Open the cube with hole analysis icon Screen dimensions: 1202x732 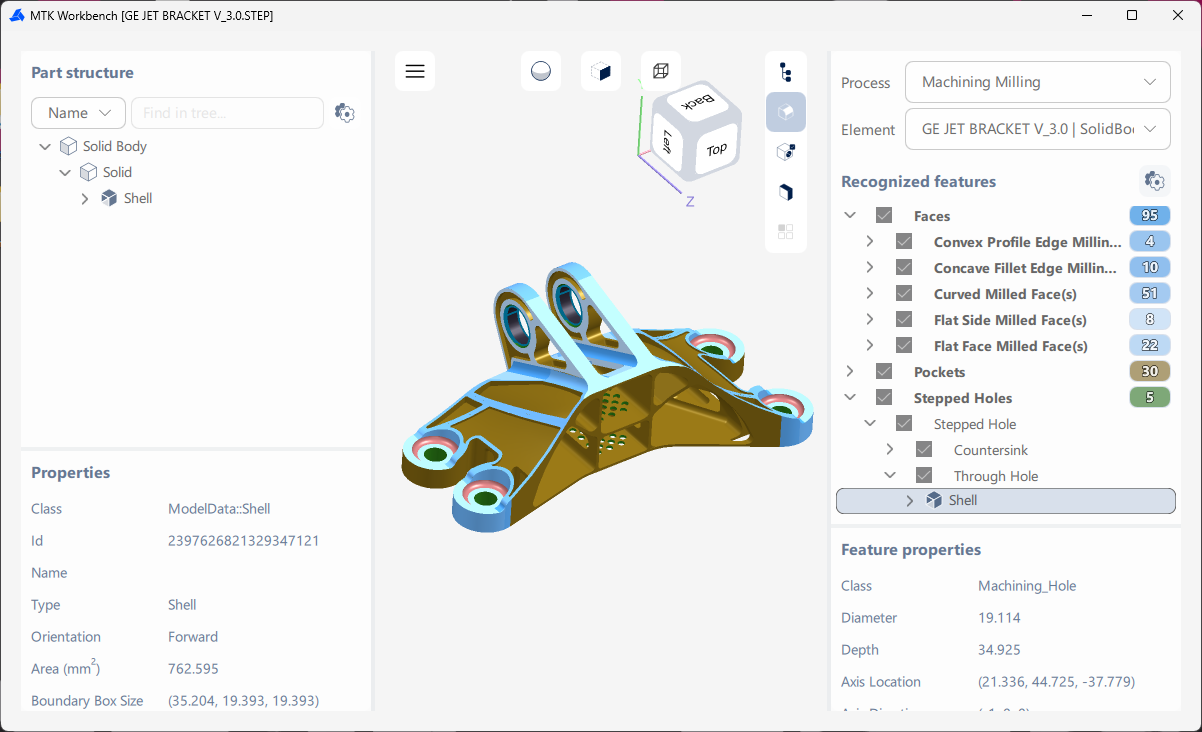[786, 152]
